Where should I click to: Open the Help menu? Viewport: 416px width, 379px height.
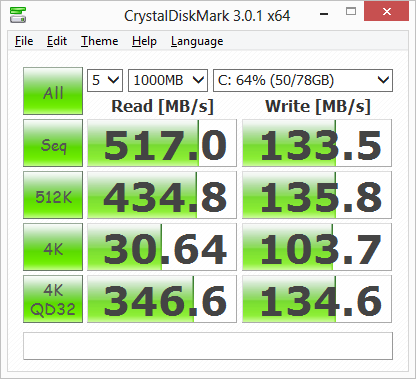(144, 41)
